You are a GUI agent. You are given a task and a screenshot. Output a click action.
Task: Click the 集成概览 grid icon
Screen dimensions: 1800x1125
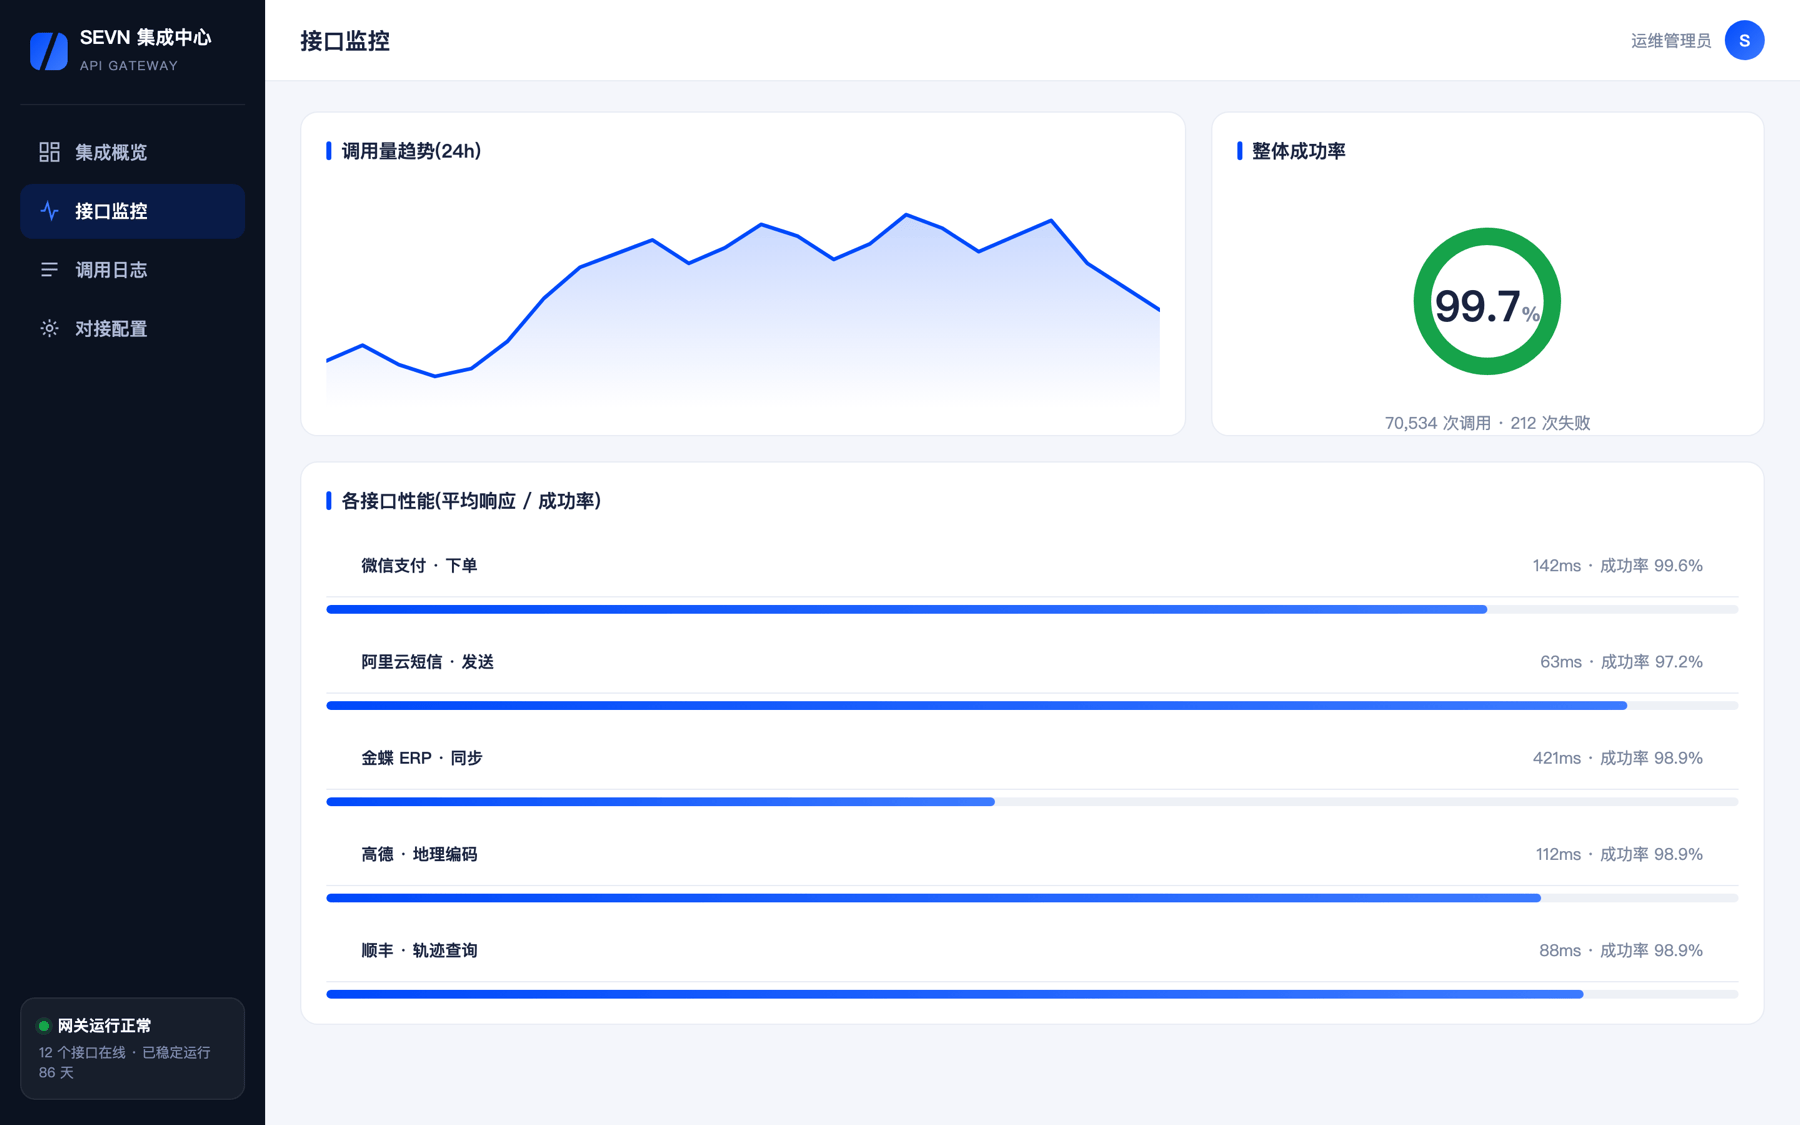pos(49,152)
